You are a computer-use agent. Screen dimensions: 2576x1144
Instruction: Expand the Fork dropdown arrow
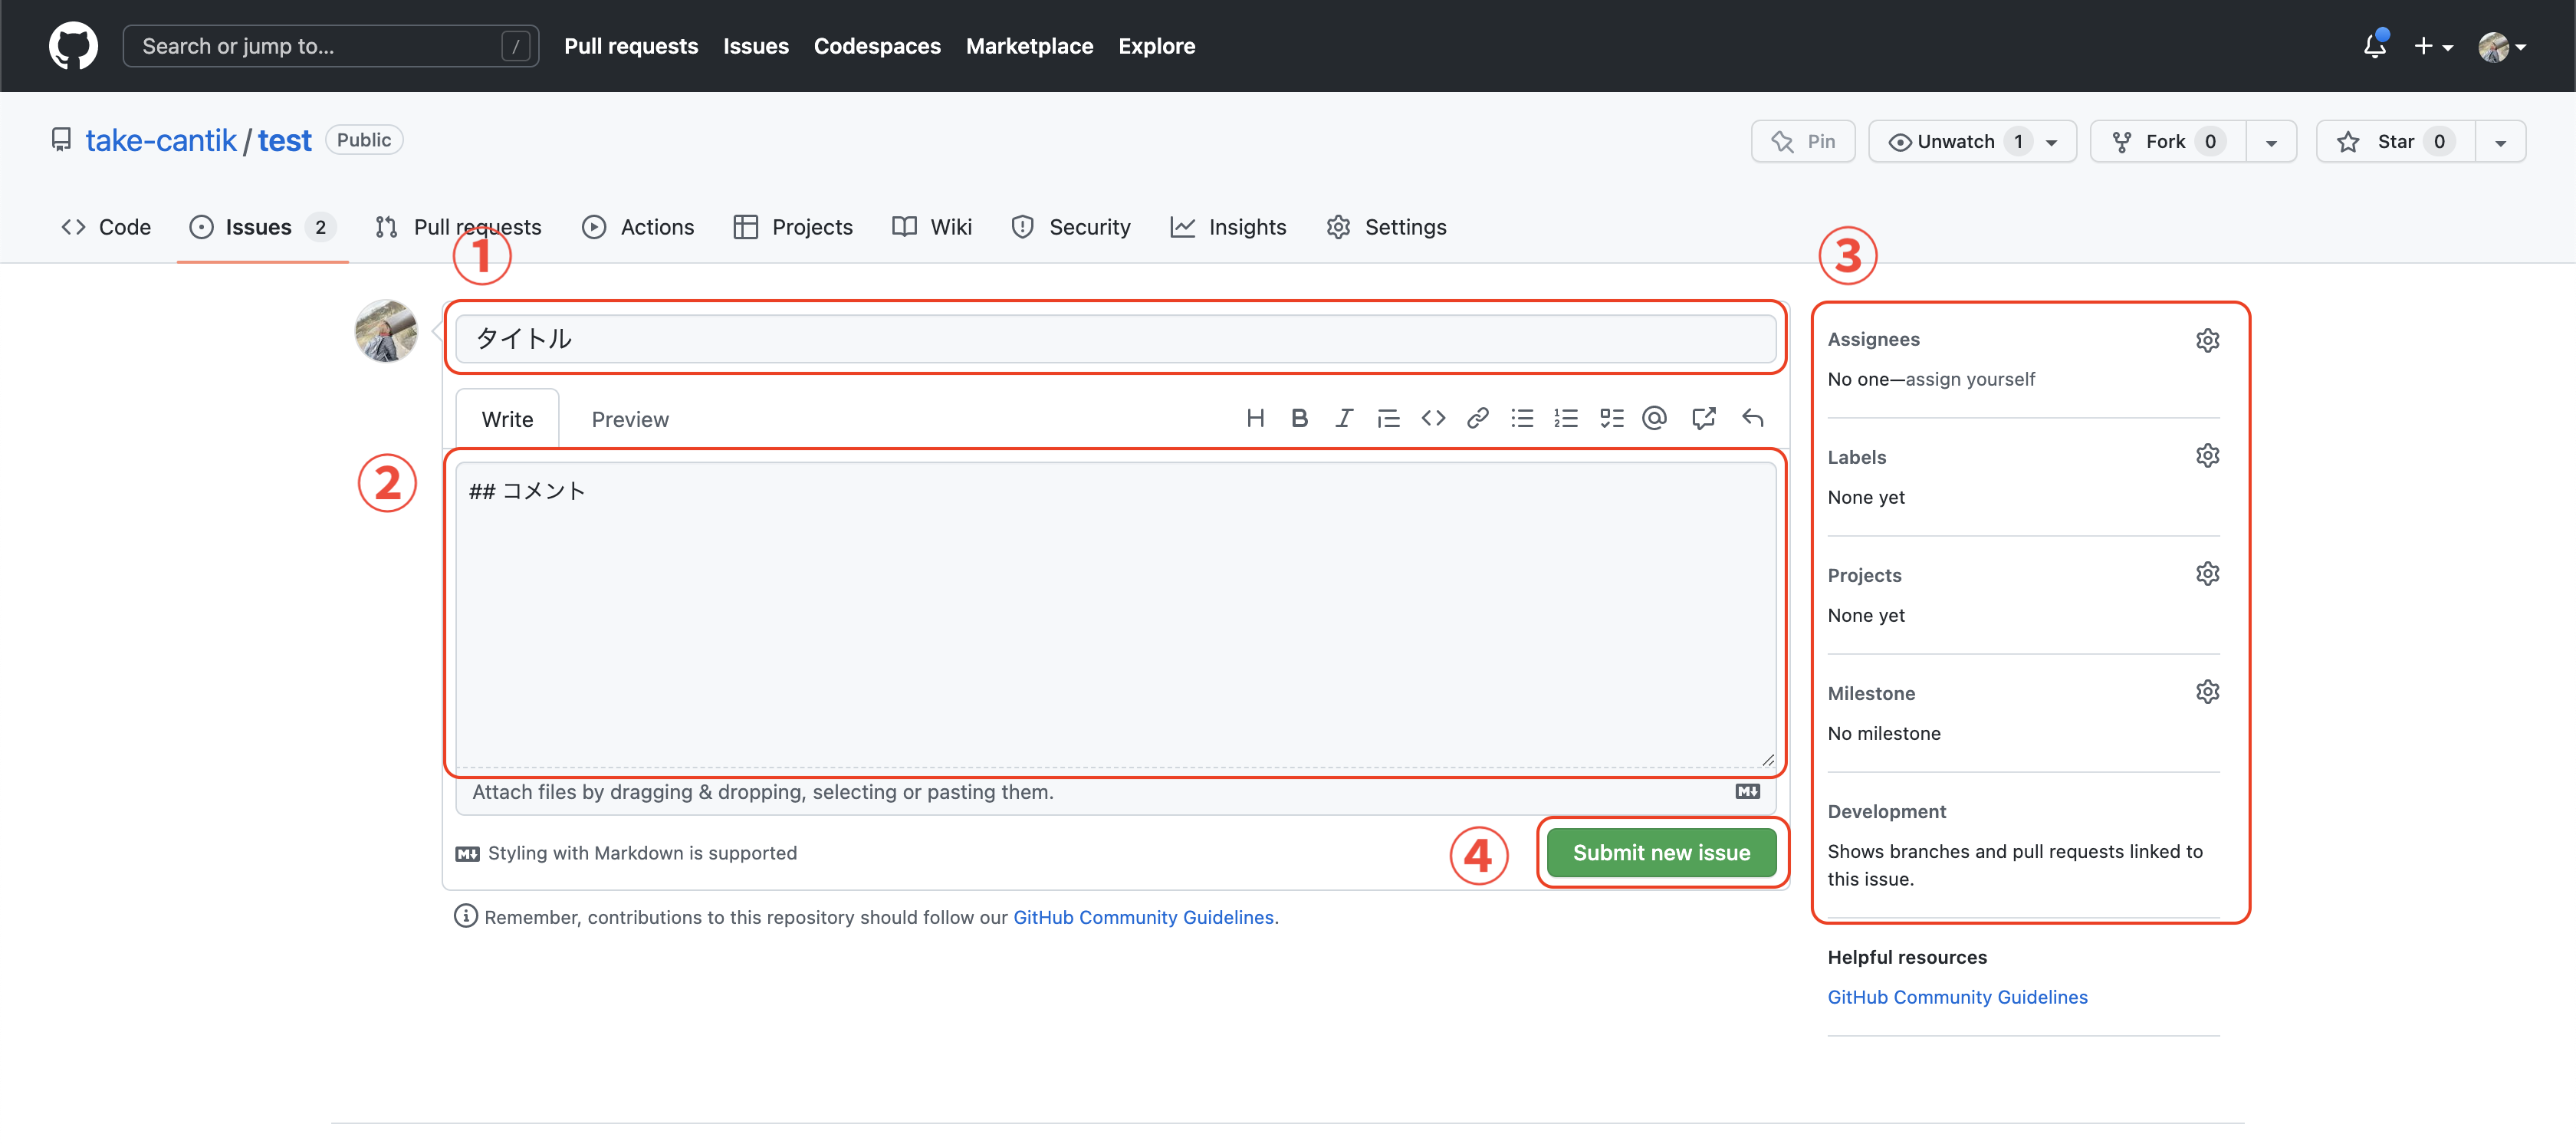click(2271, 141)
